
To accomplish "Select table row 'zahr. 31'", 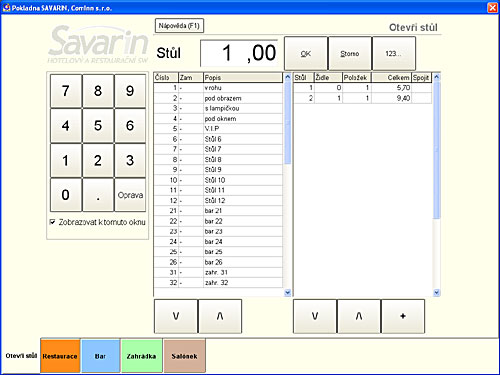I will (218, 272).
